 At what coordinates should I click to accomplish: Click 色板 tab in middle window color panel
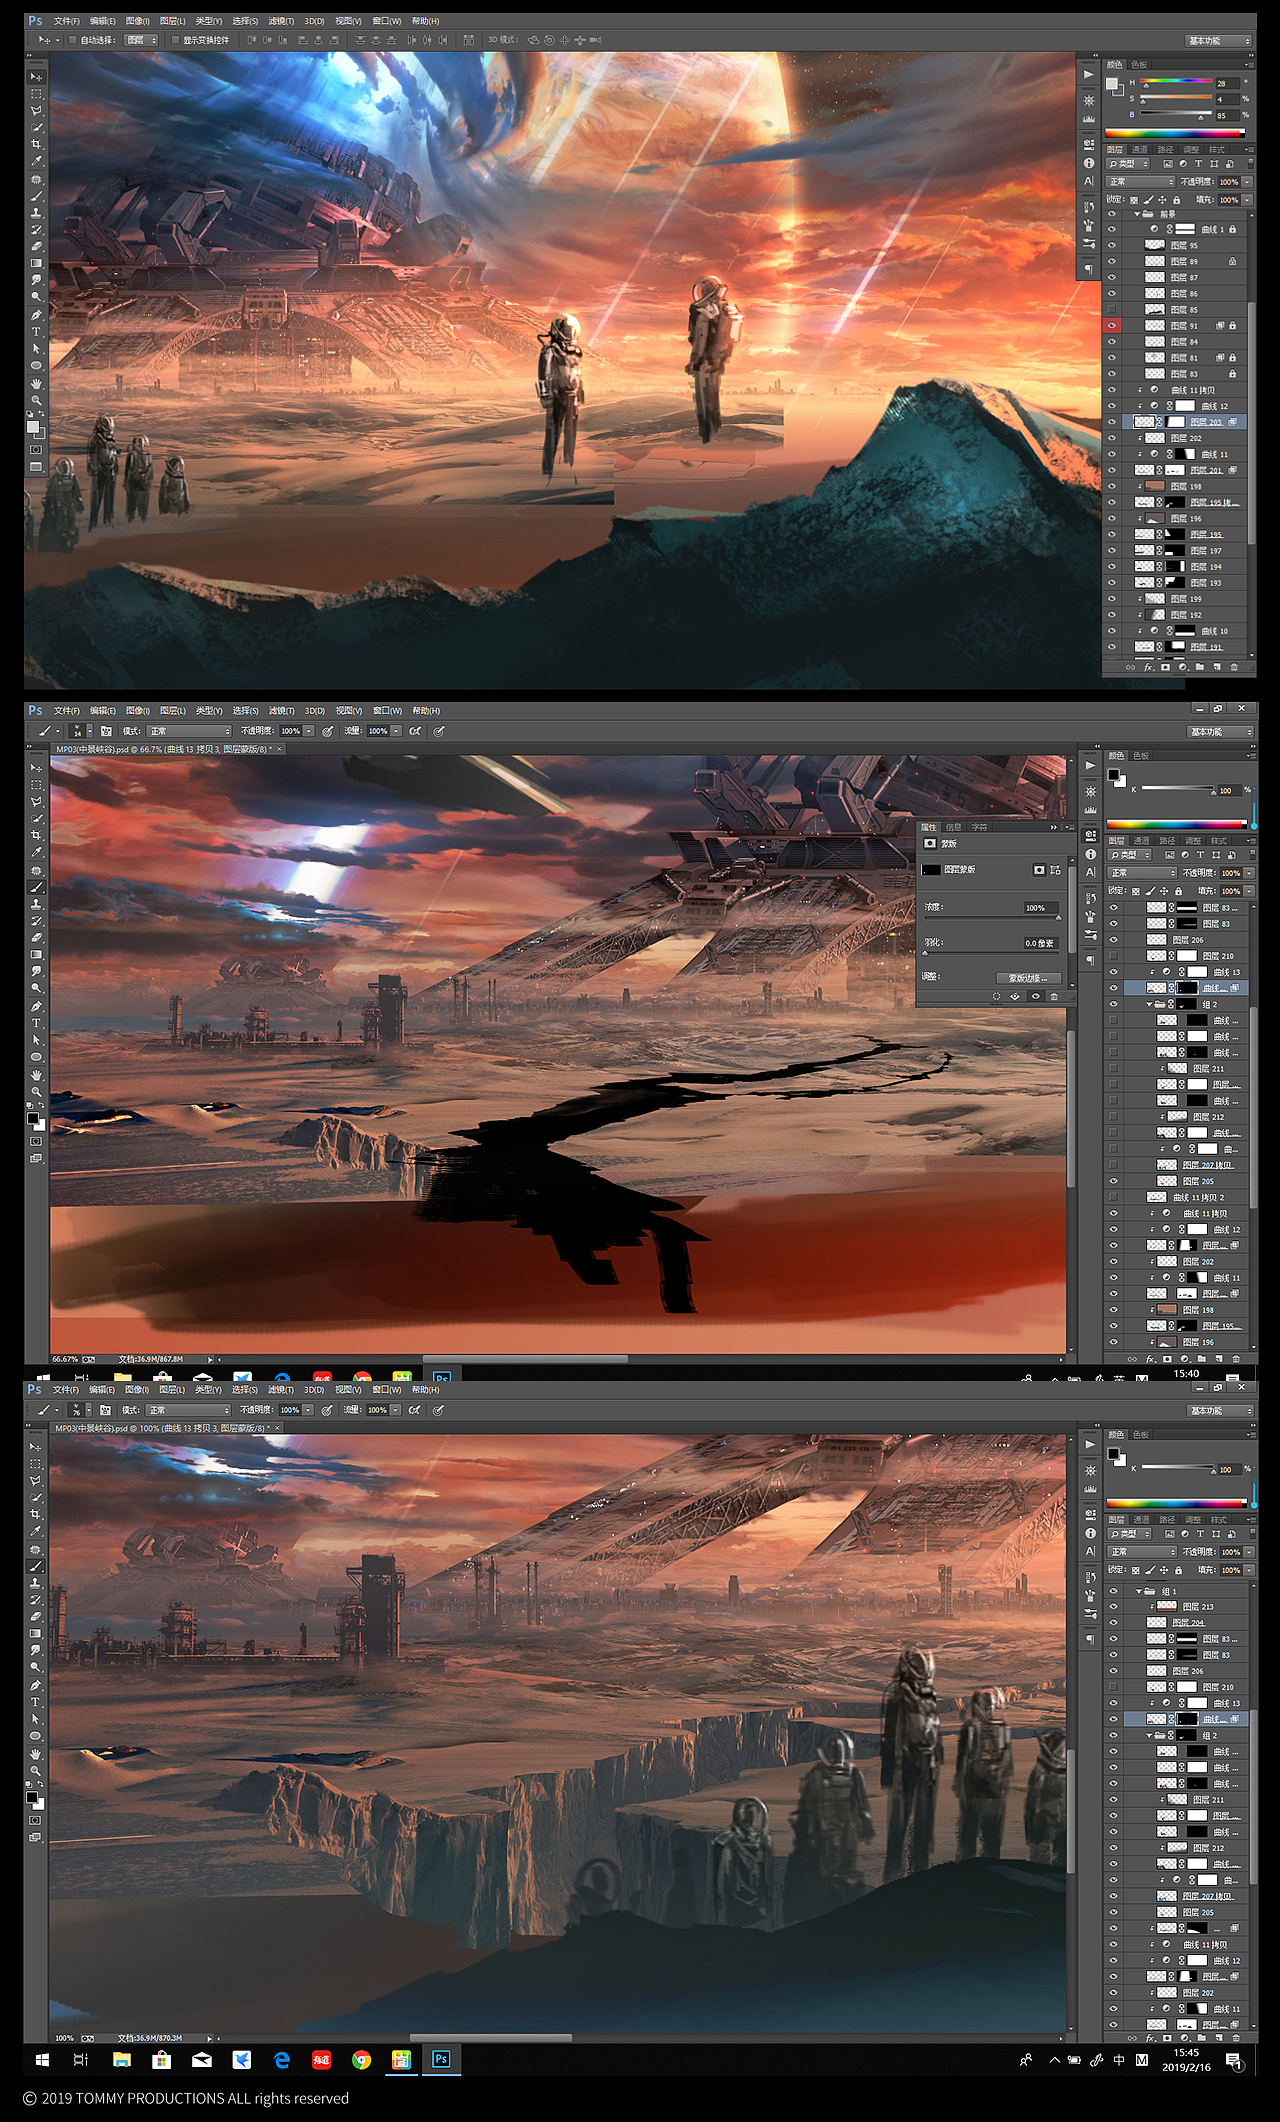point(1141,756)
